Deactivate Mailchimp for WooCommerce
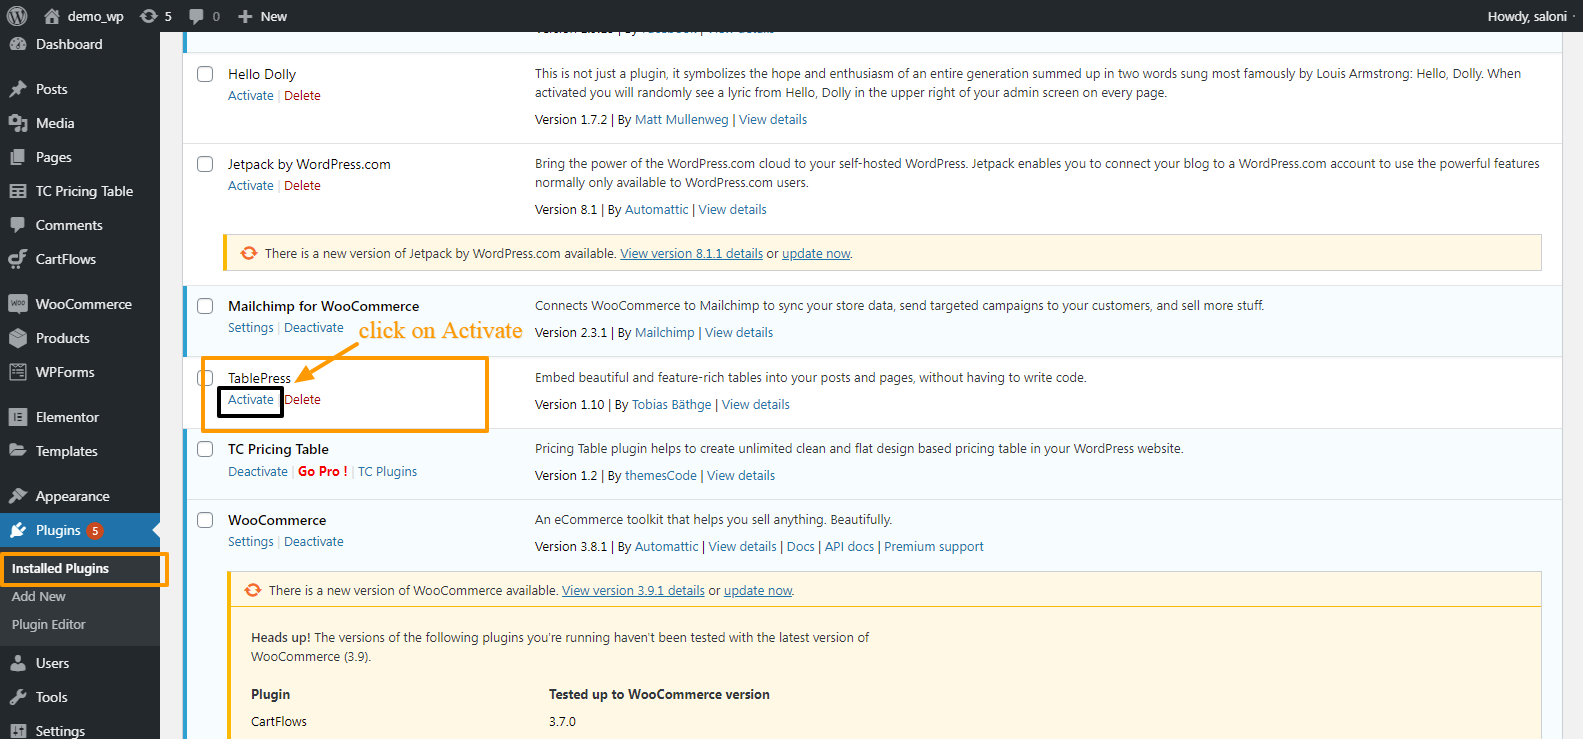 (314, 328)
